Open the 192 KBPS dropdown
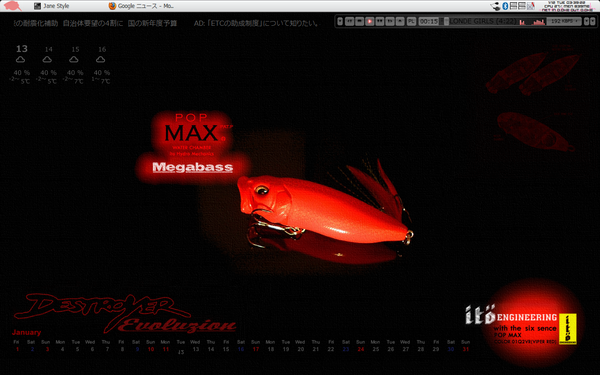600x375 pixels. (564, 21)
